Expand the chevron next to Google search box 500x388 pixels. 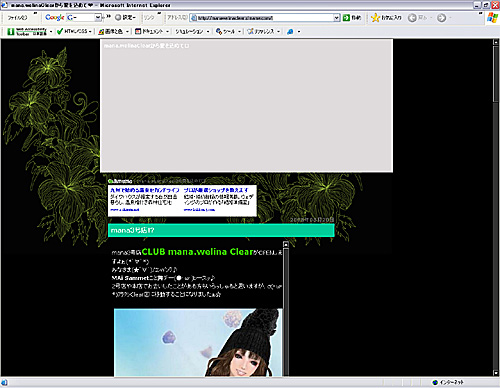pyautogui.click(x=108, y=16)
